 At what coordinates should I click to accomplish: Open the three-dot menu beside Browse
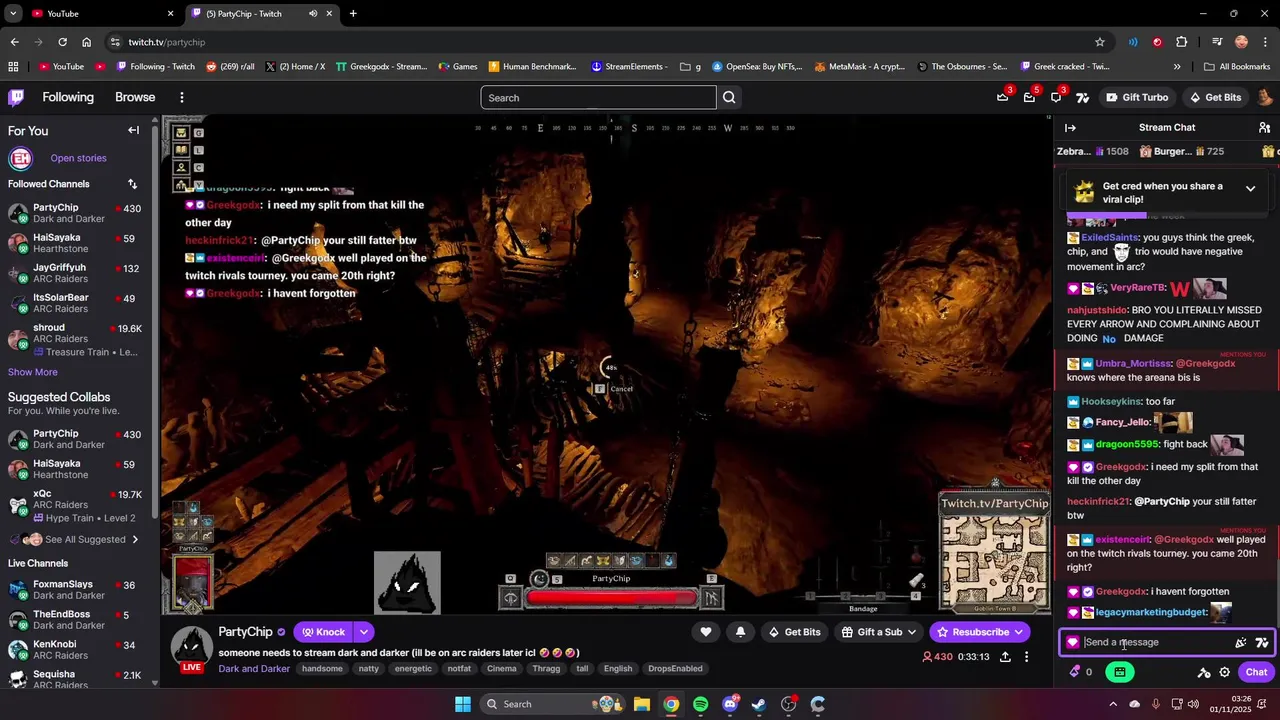pos(181,97)
